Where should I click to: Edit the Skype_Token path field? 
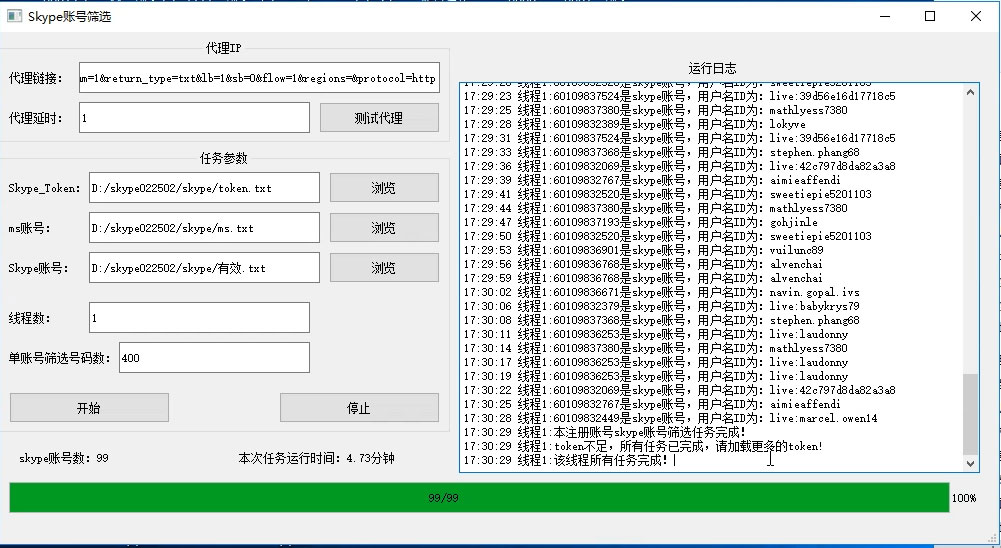coord(204,188)
